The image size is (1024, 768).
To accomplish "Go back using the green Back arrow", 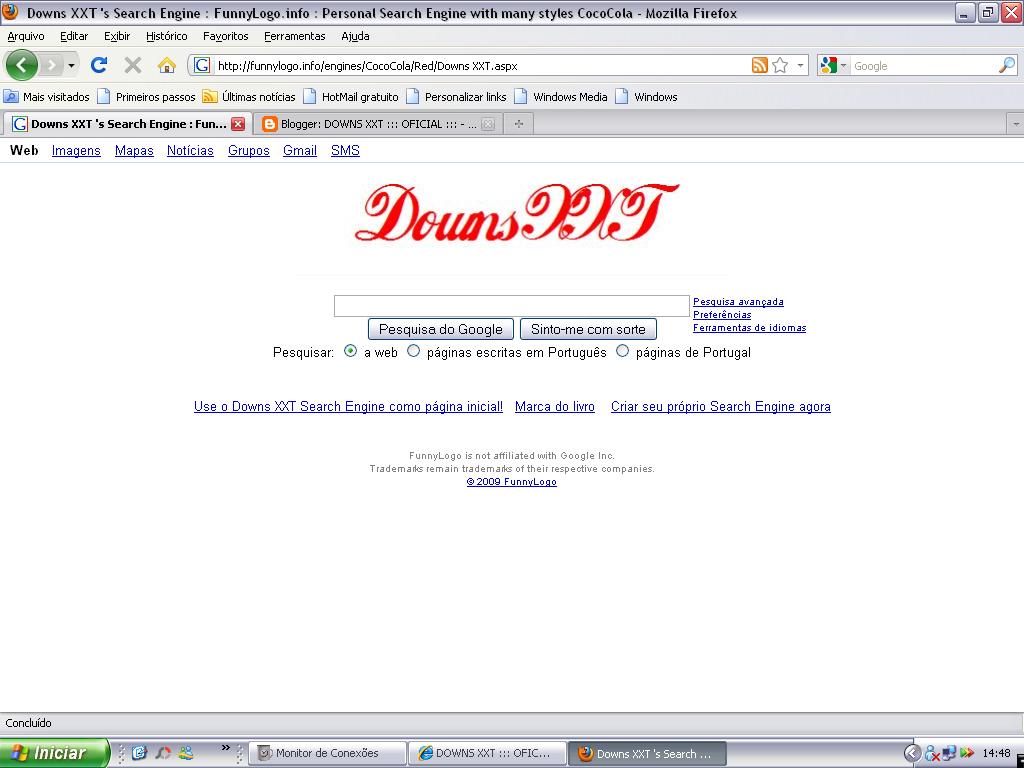I will pos(22,65).
